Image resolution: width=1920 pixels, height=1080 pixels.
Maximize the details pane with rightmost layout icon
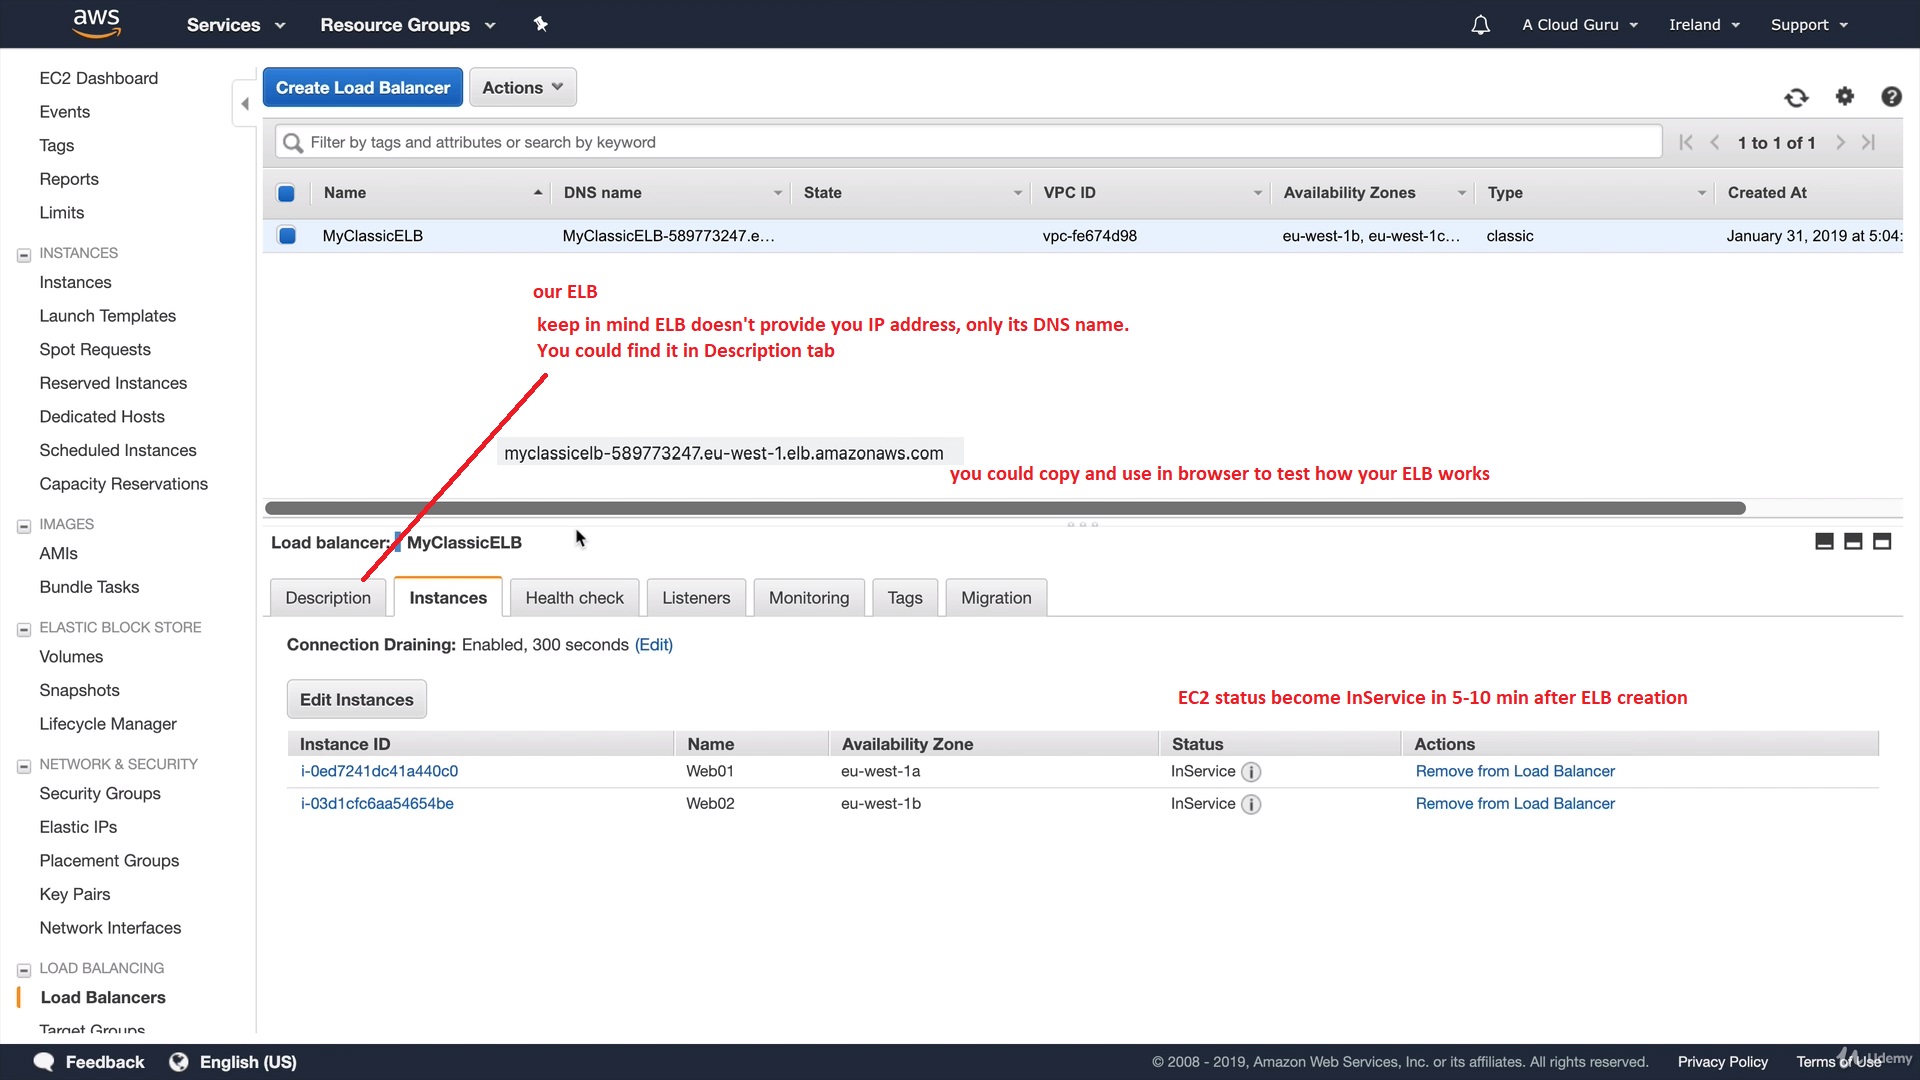[1882, 542]
